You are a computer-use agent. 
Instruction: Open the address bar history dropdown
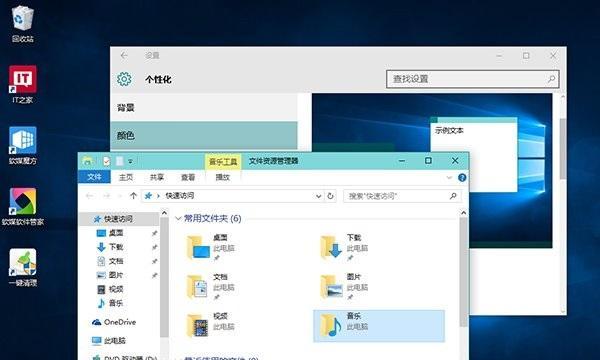click(x=318, y=196)
